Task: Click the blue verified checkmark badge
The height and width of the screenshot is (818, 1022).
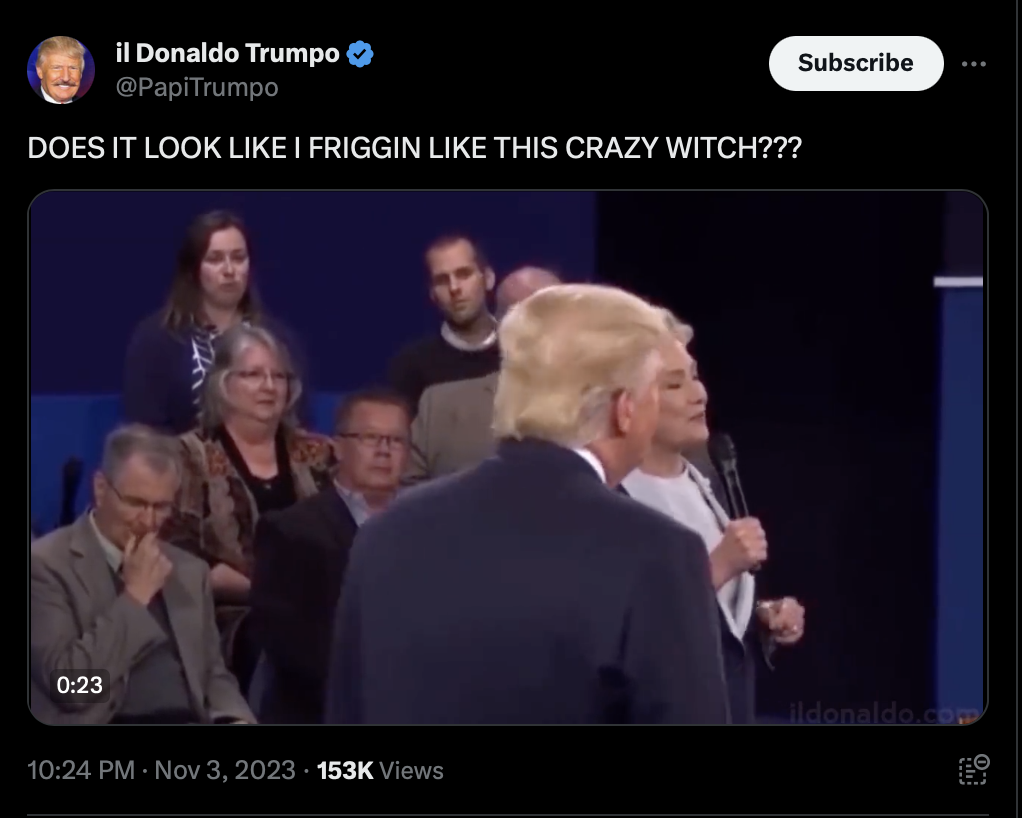Action: pos(360,53)
